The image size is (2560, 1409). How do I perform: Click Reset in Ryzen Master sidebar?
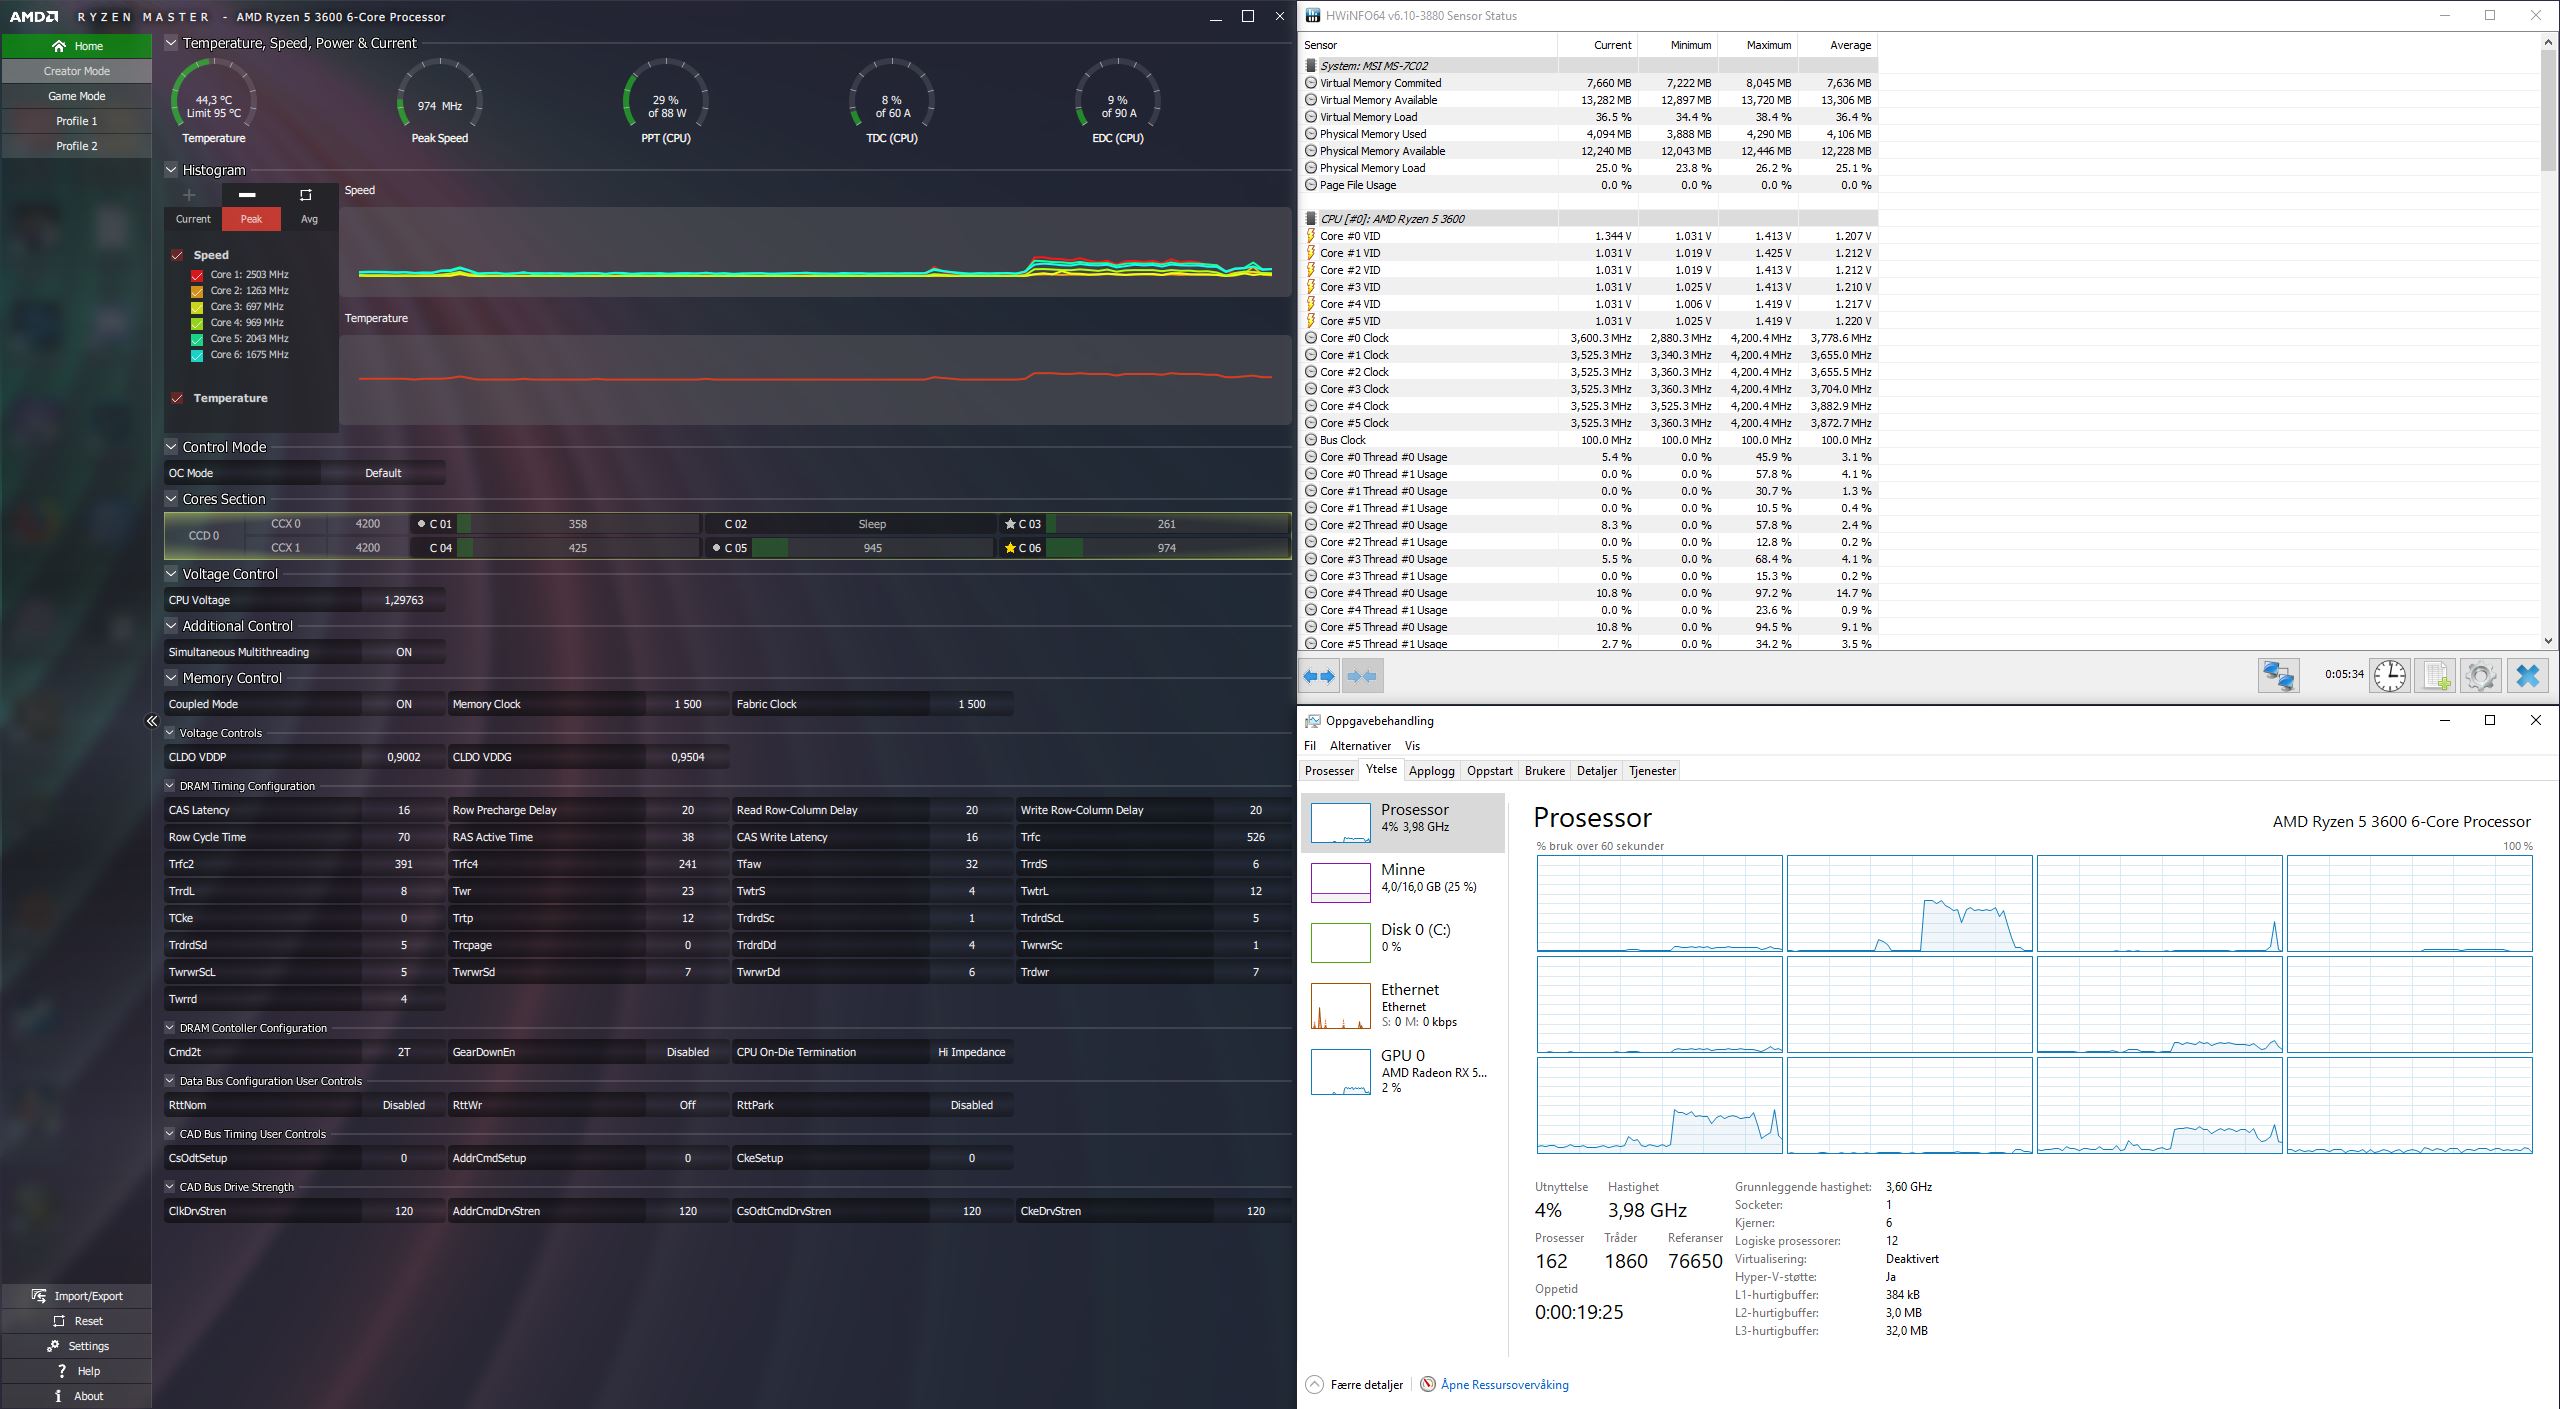[77, 1320]
